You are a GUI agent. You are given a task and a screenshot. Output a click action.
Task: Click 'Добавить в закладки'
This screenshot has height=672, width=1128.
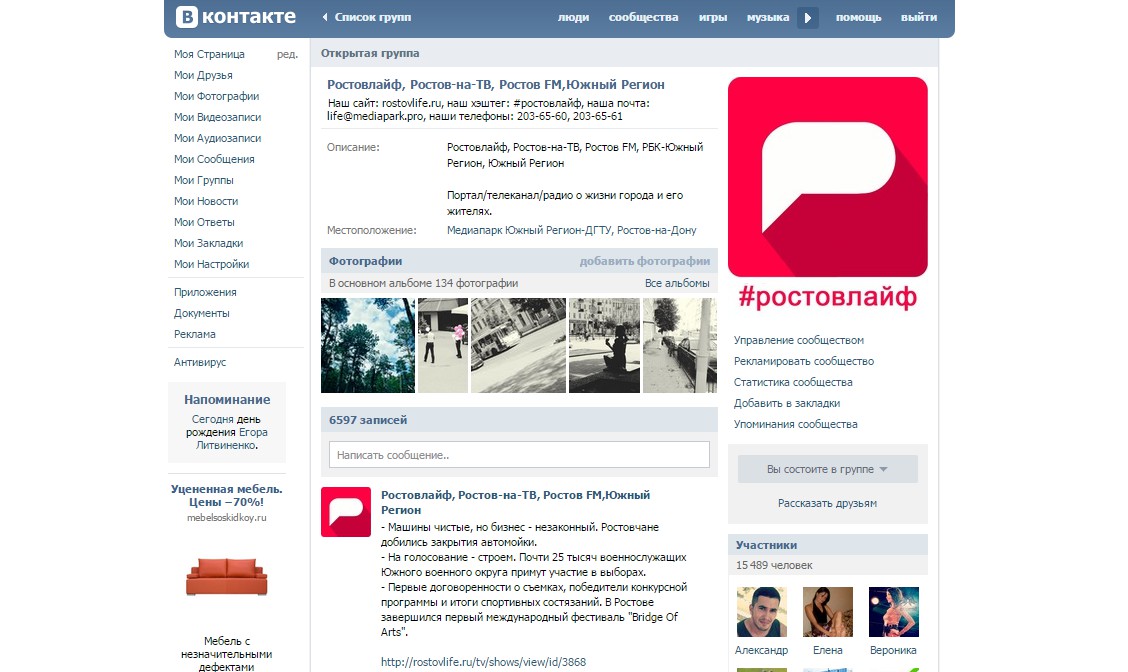pos(787,403)
